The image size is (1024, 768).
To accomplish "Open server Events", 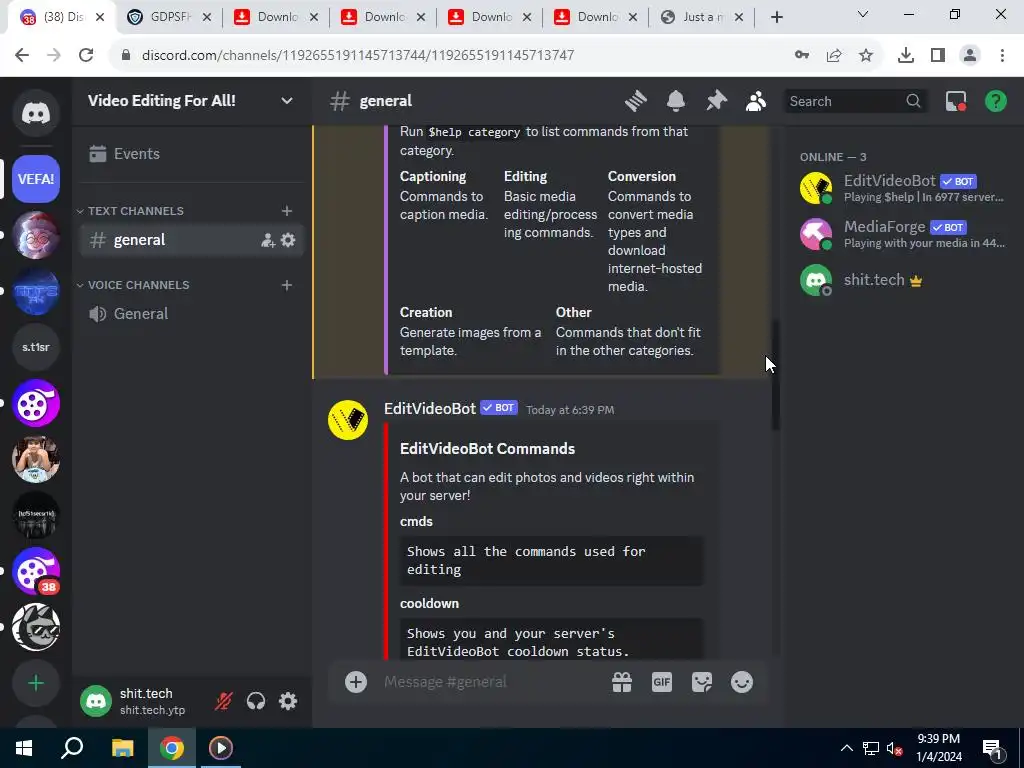I will point(191,153).
